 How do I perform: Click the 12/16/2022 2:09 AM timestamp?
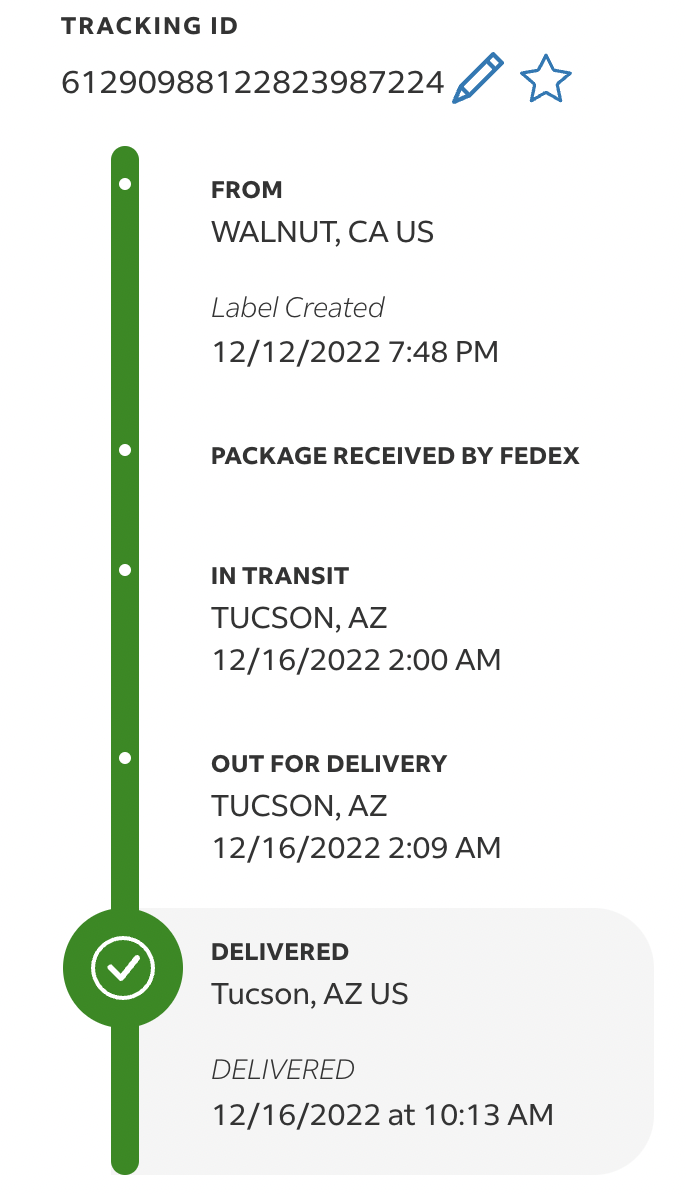(x=356, y=848)
